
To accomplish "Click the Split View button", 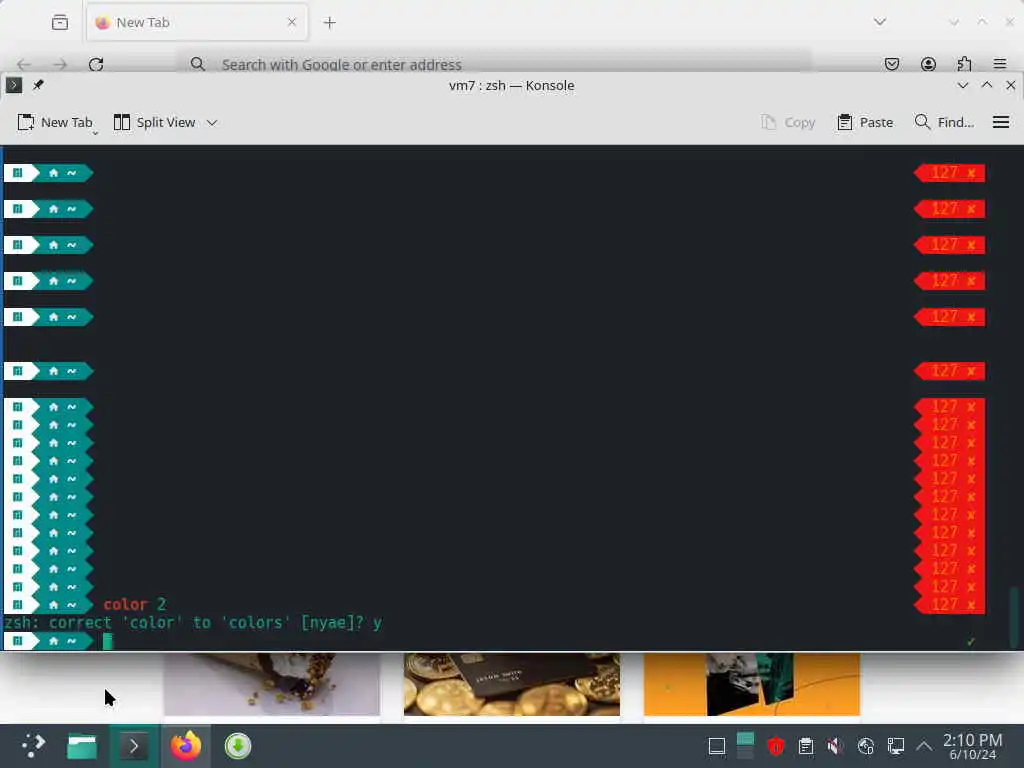I will point(154,122).
